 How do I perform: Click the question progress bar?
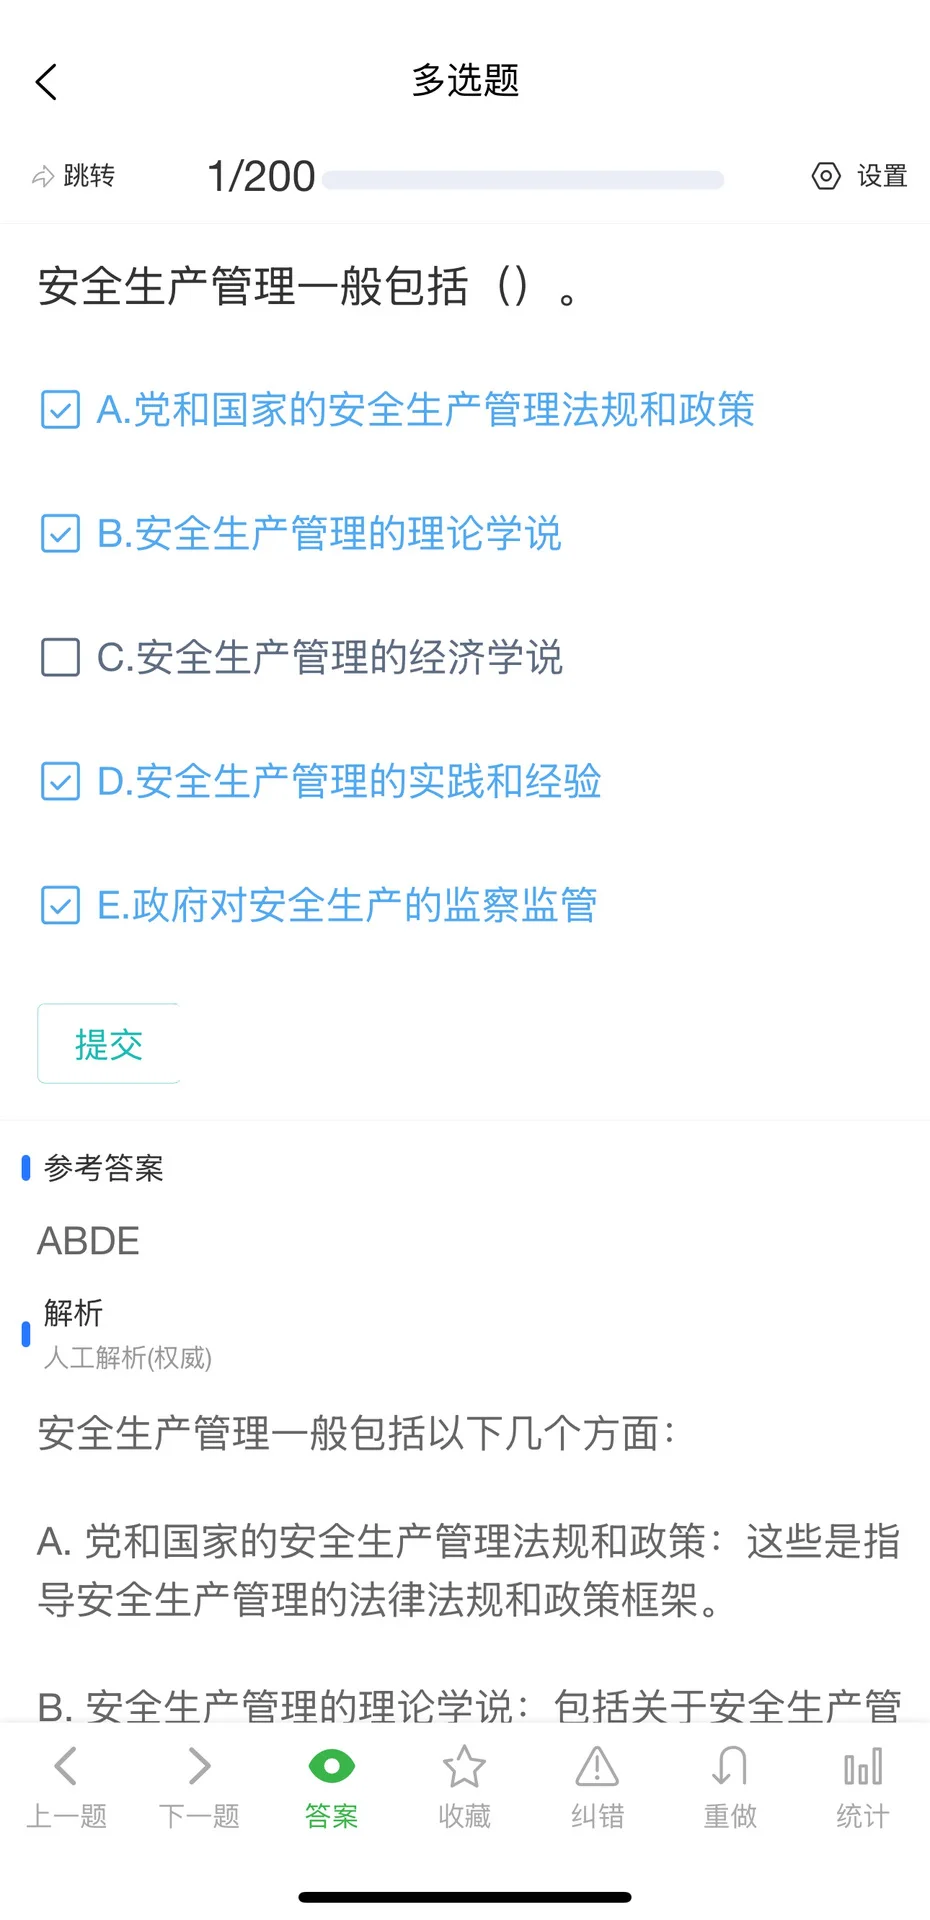pos(523,179)
